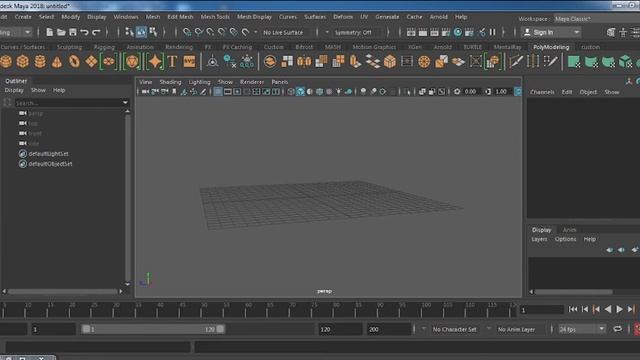
Task: Click the Quad Draw pencil shelf icon
Action: coord(550,62)
